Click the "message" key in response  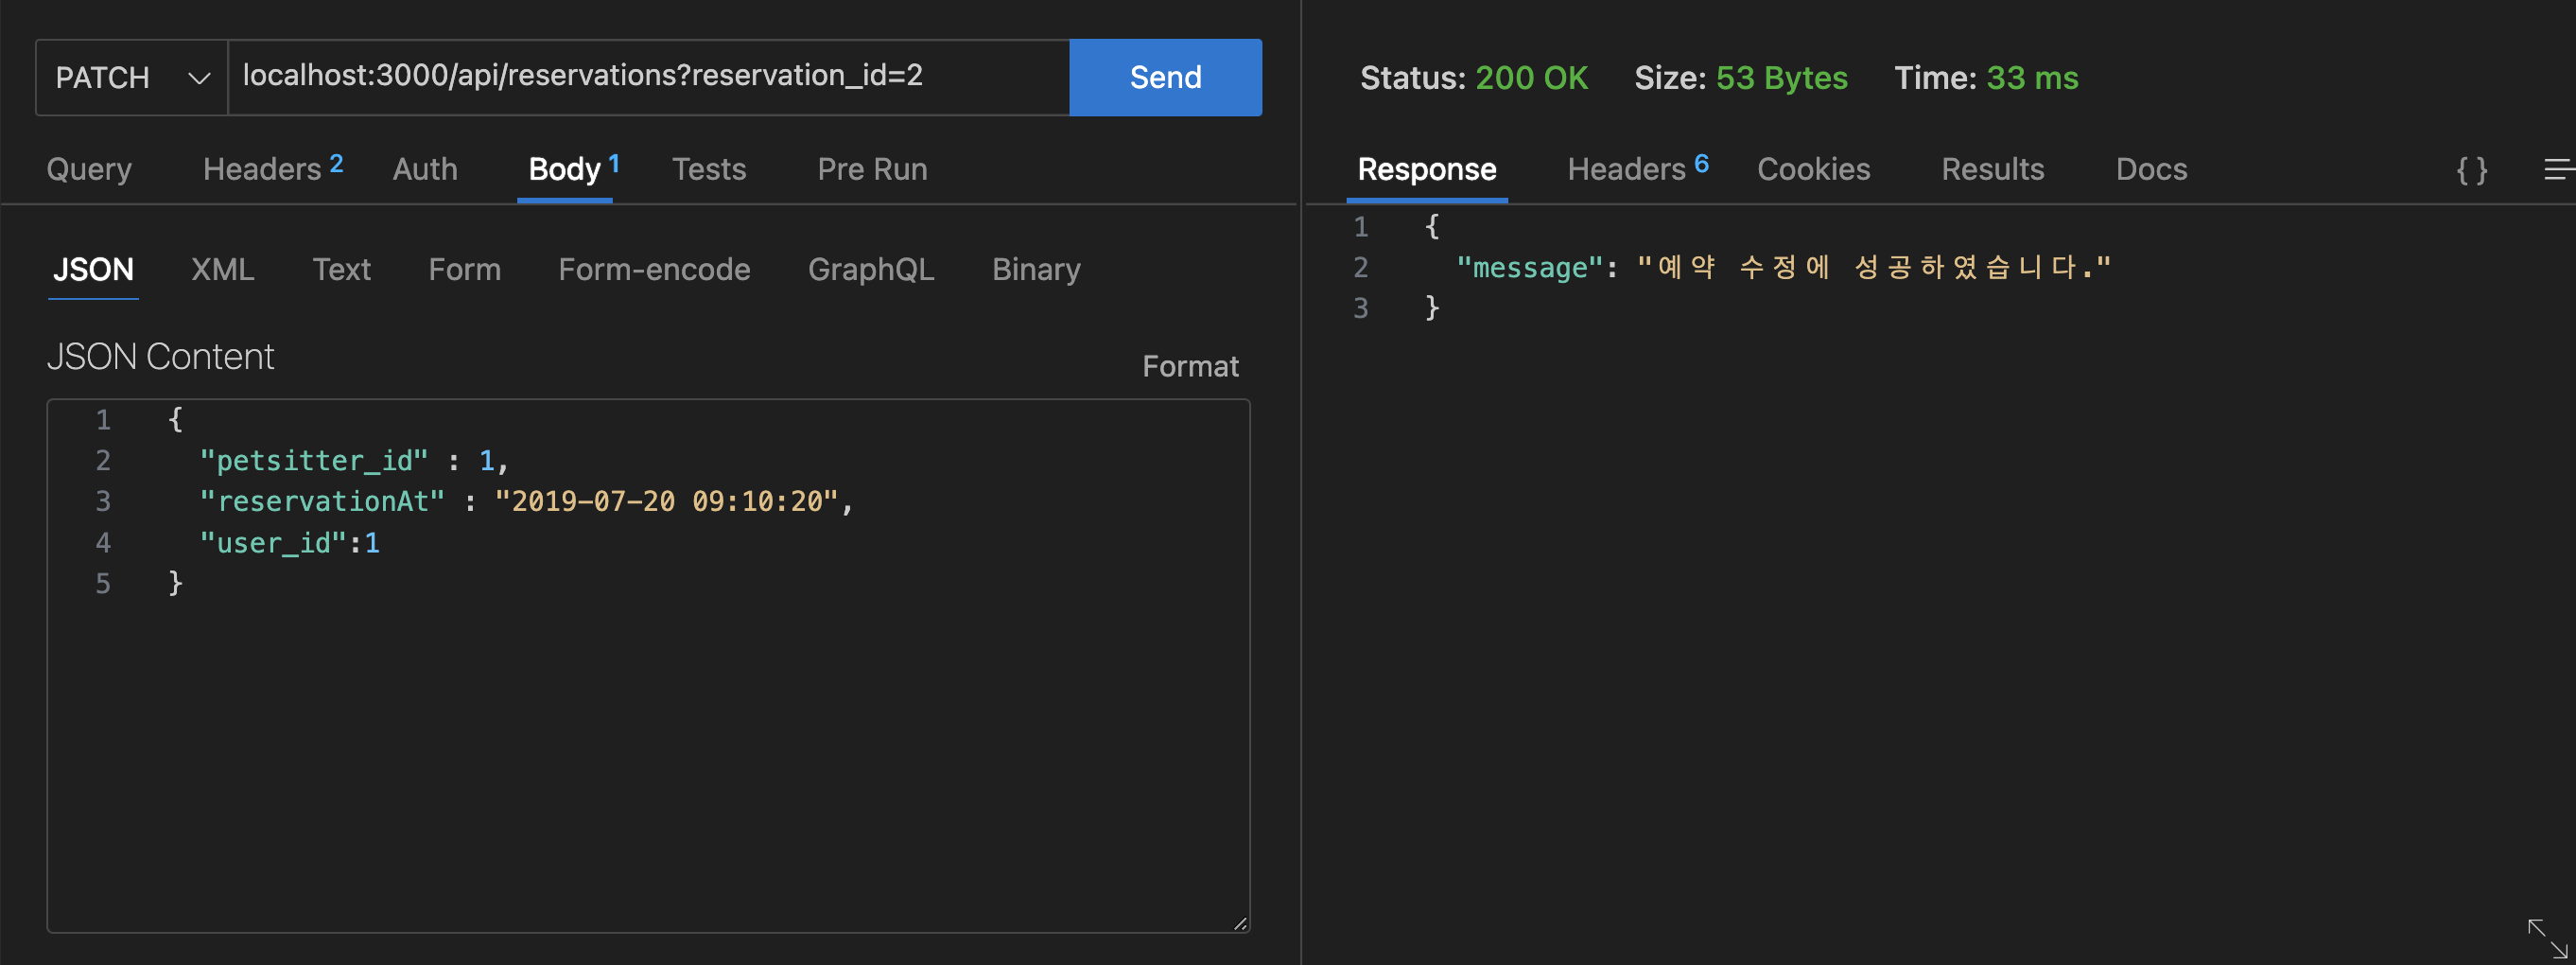click(1529, 268)
